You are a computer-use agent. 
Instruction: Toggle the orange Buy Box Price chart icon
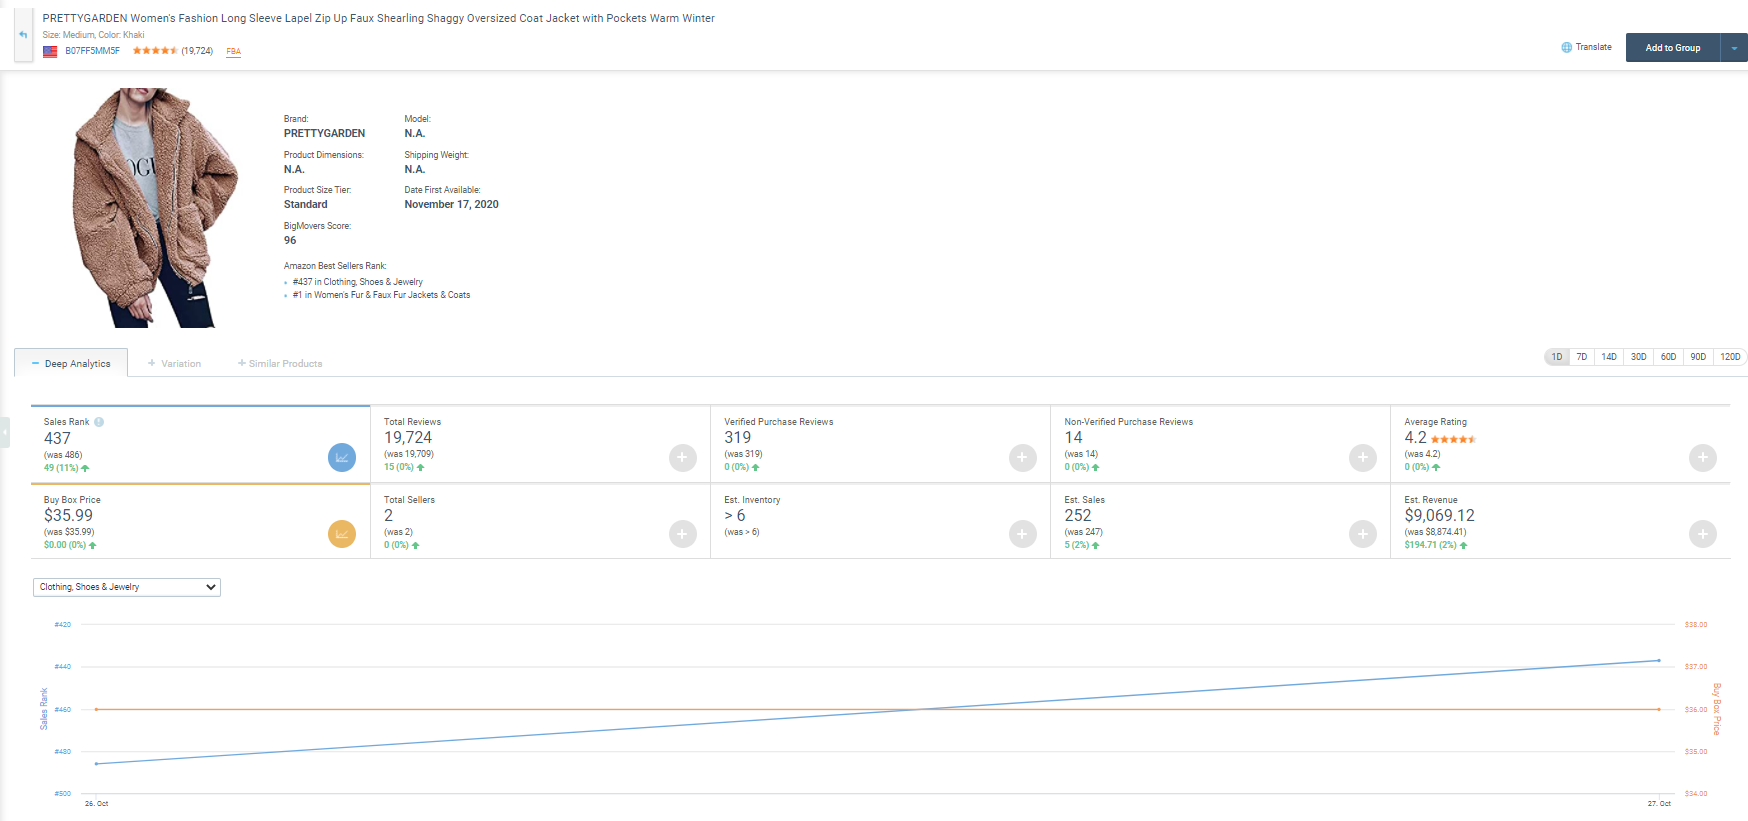pyautogui.click(x=342, y=534)
